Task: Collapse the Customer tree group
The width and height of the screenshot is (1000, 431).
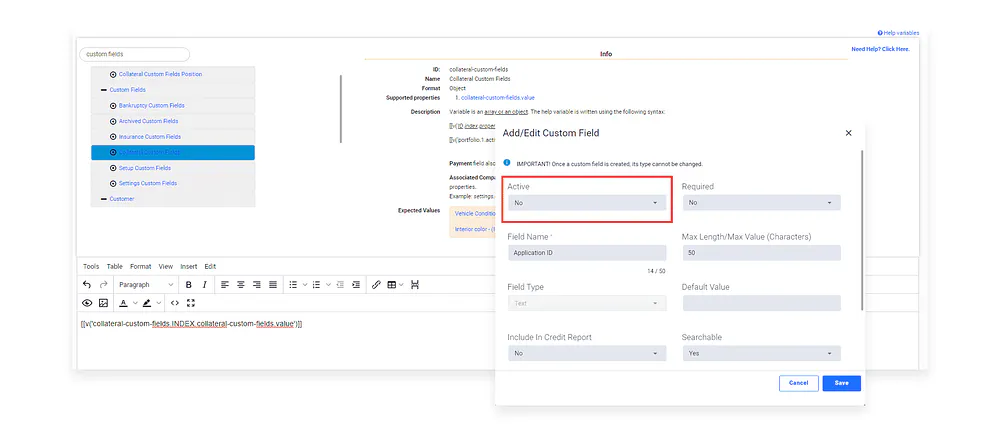Action: click(x=103, y=199)
